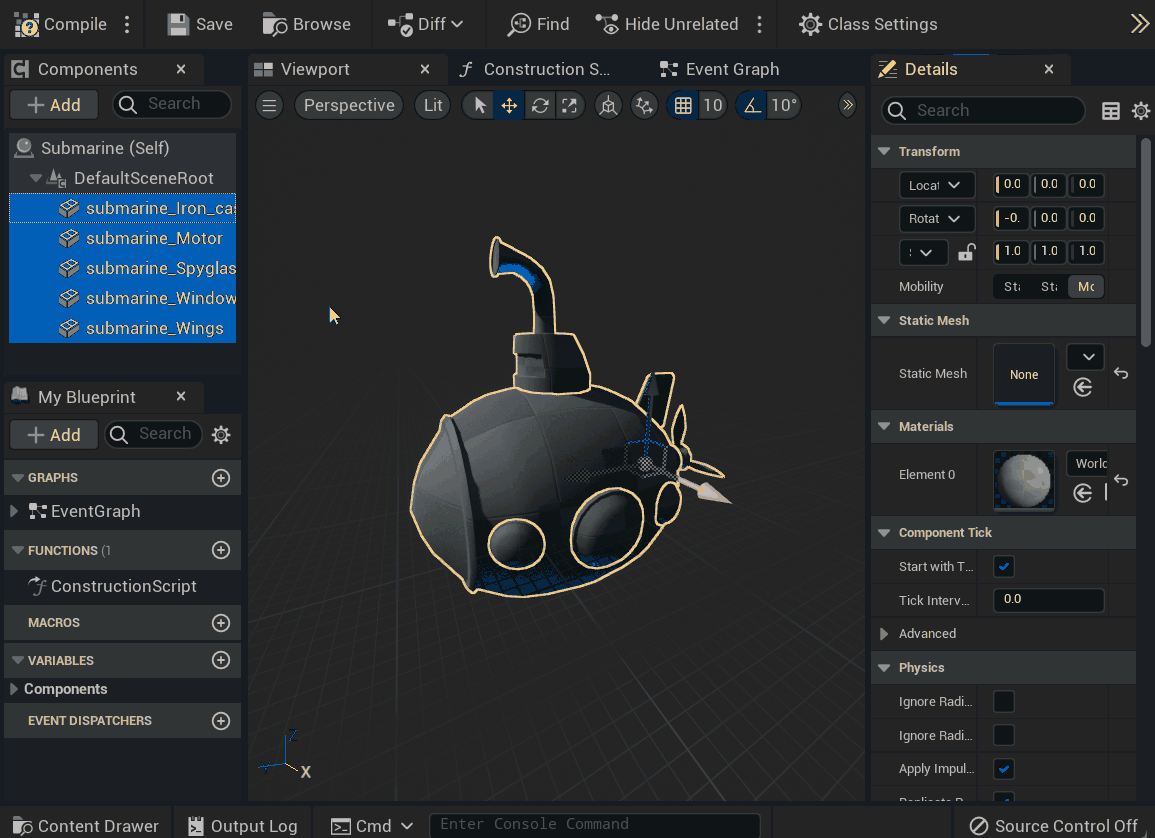Switch to the Event Graph tab

pos(731,69)
